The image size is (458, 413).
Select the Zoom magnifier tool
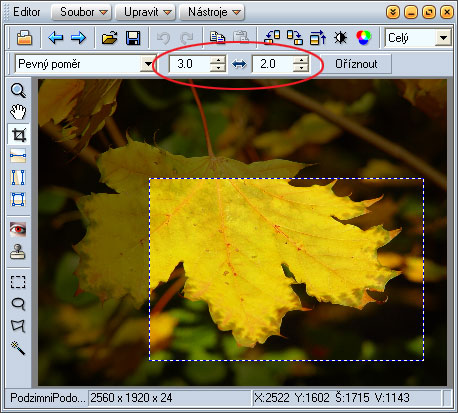tap(18, 90)
